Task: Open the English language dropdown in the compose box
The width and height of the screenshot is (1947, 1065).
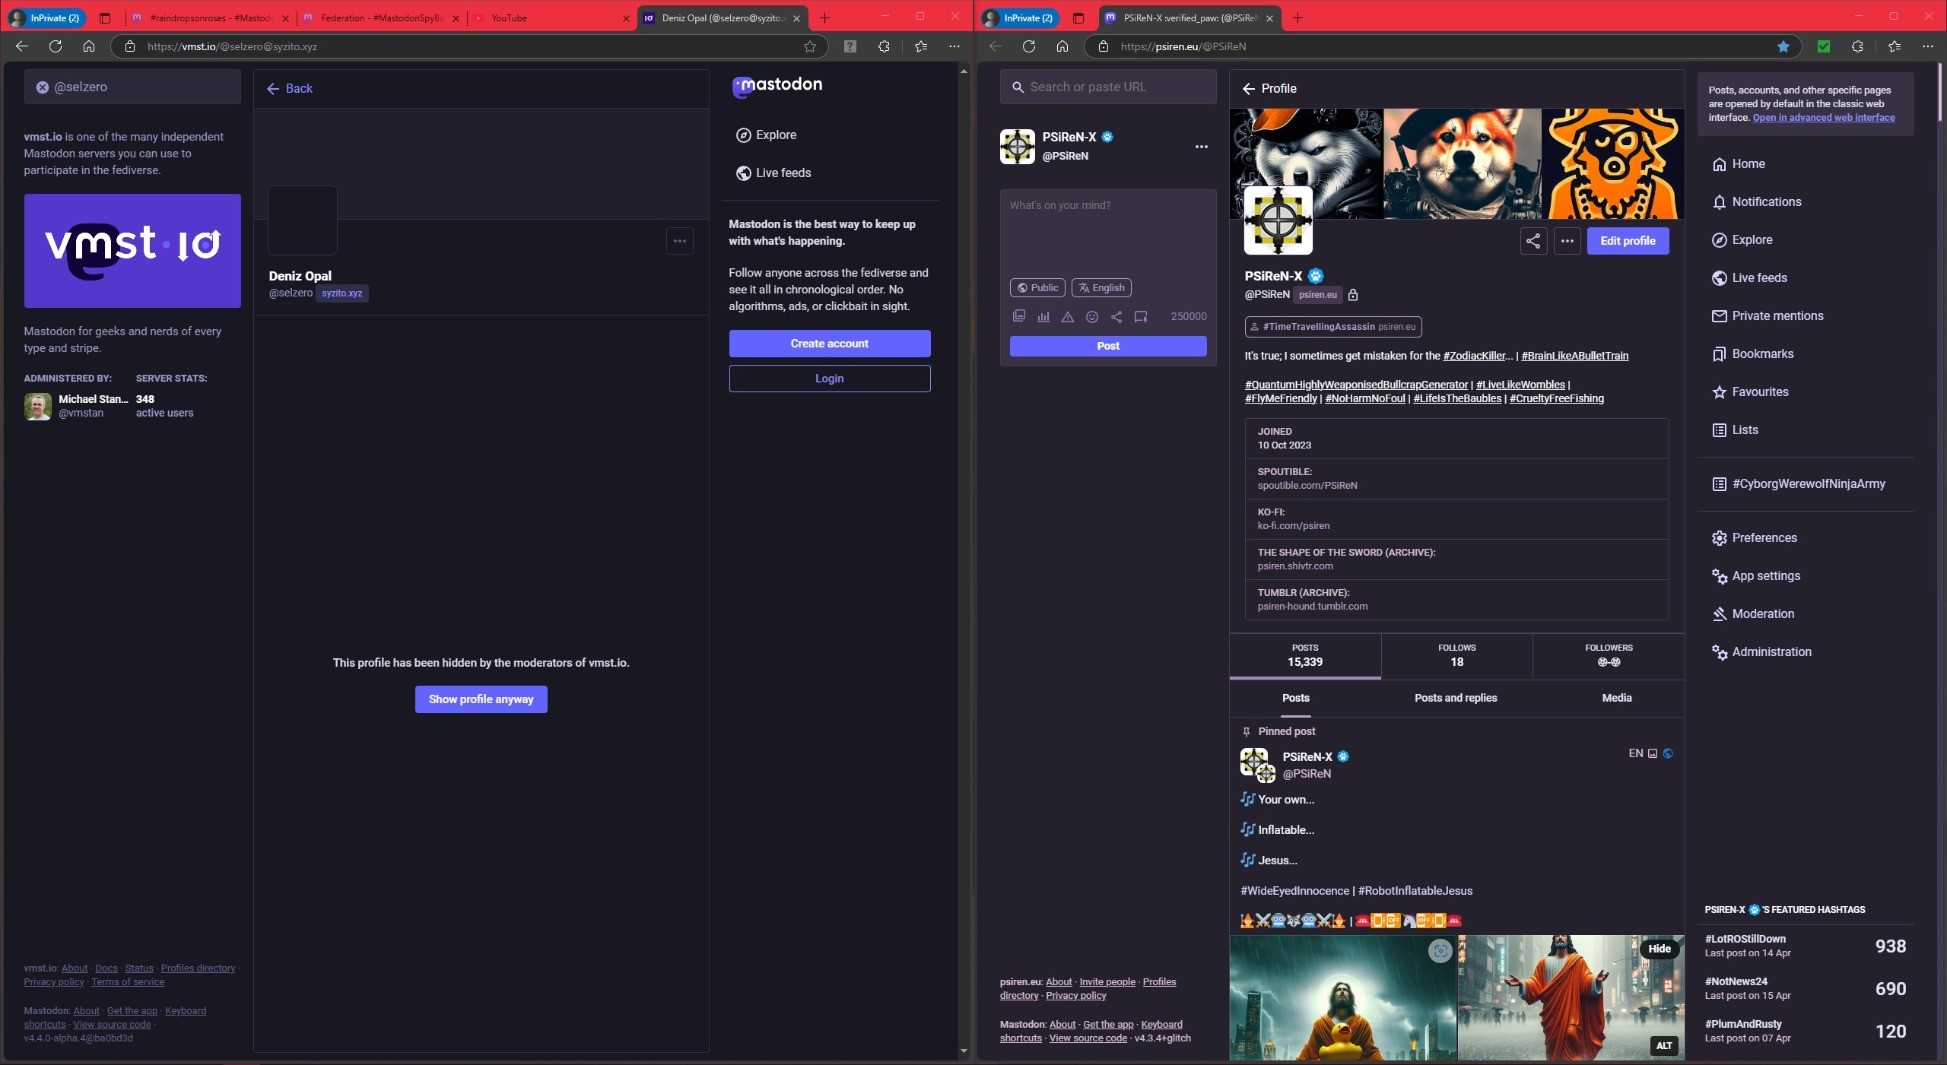Action: [1102, 288]
